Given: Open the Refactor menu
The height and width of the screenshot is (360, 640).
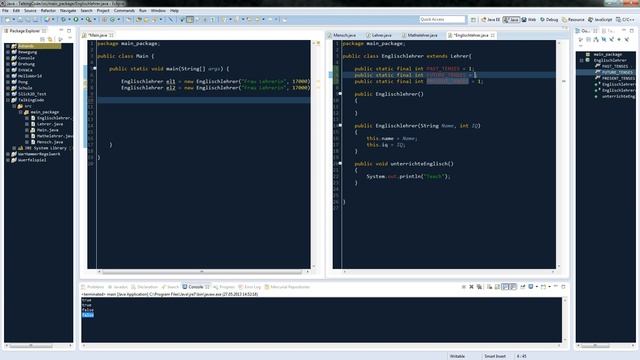Looking at the screenshot, I should pyautogui.click(x=48, y=11).
